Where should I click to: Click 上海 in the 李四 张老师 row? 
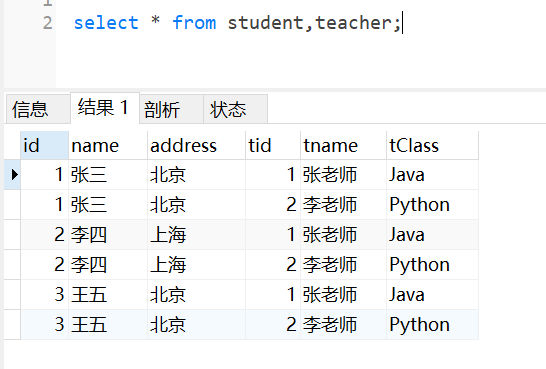[x=196, y=235]
